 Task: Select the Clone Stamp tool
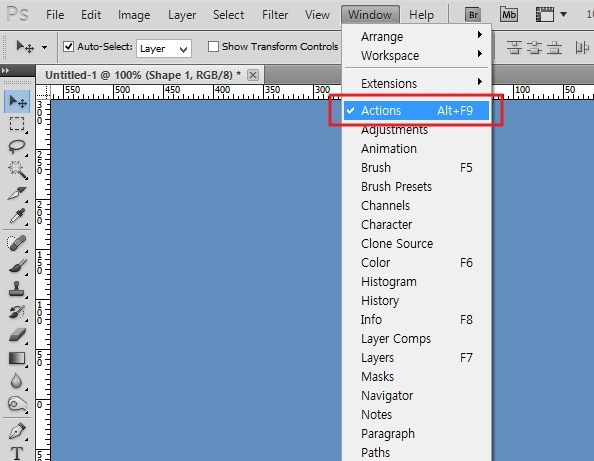17,289
